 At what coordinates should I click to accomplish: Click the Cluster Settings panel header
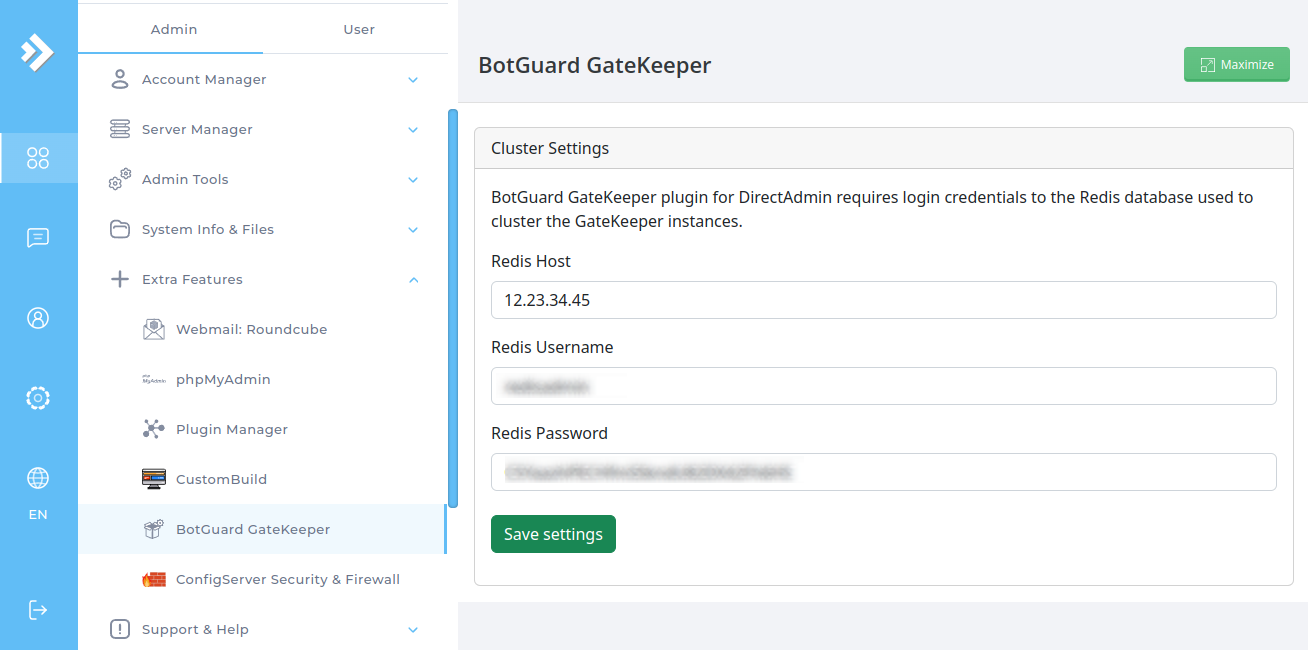click(x=883, y=148)
